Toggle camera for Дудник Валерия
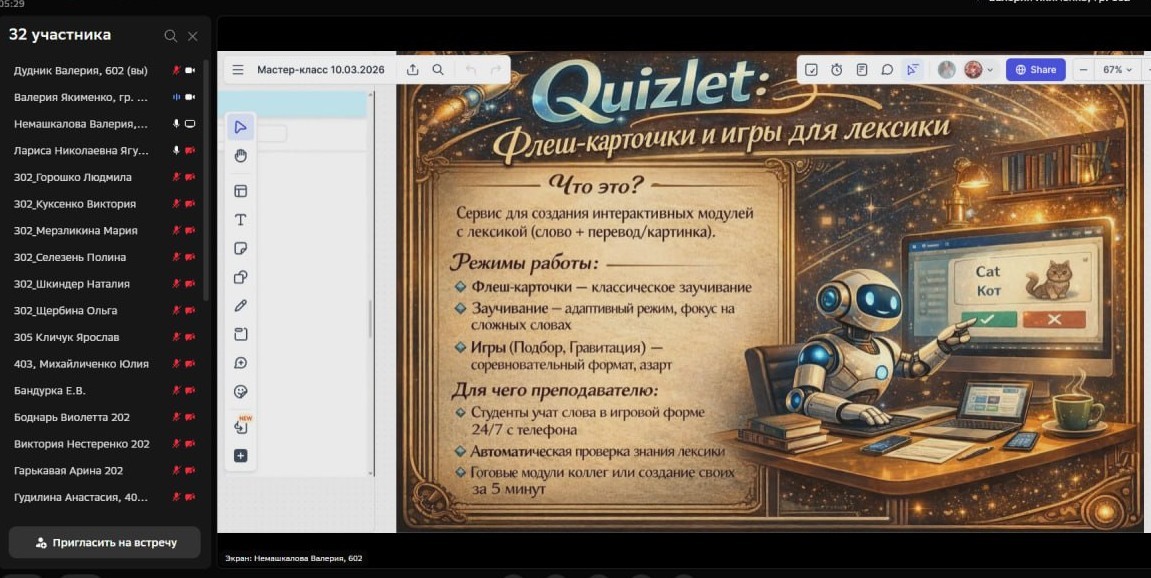Image resolution: width=1151 pixels, height=578 pixels. pyautogui.click(x=190, y=71)
